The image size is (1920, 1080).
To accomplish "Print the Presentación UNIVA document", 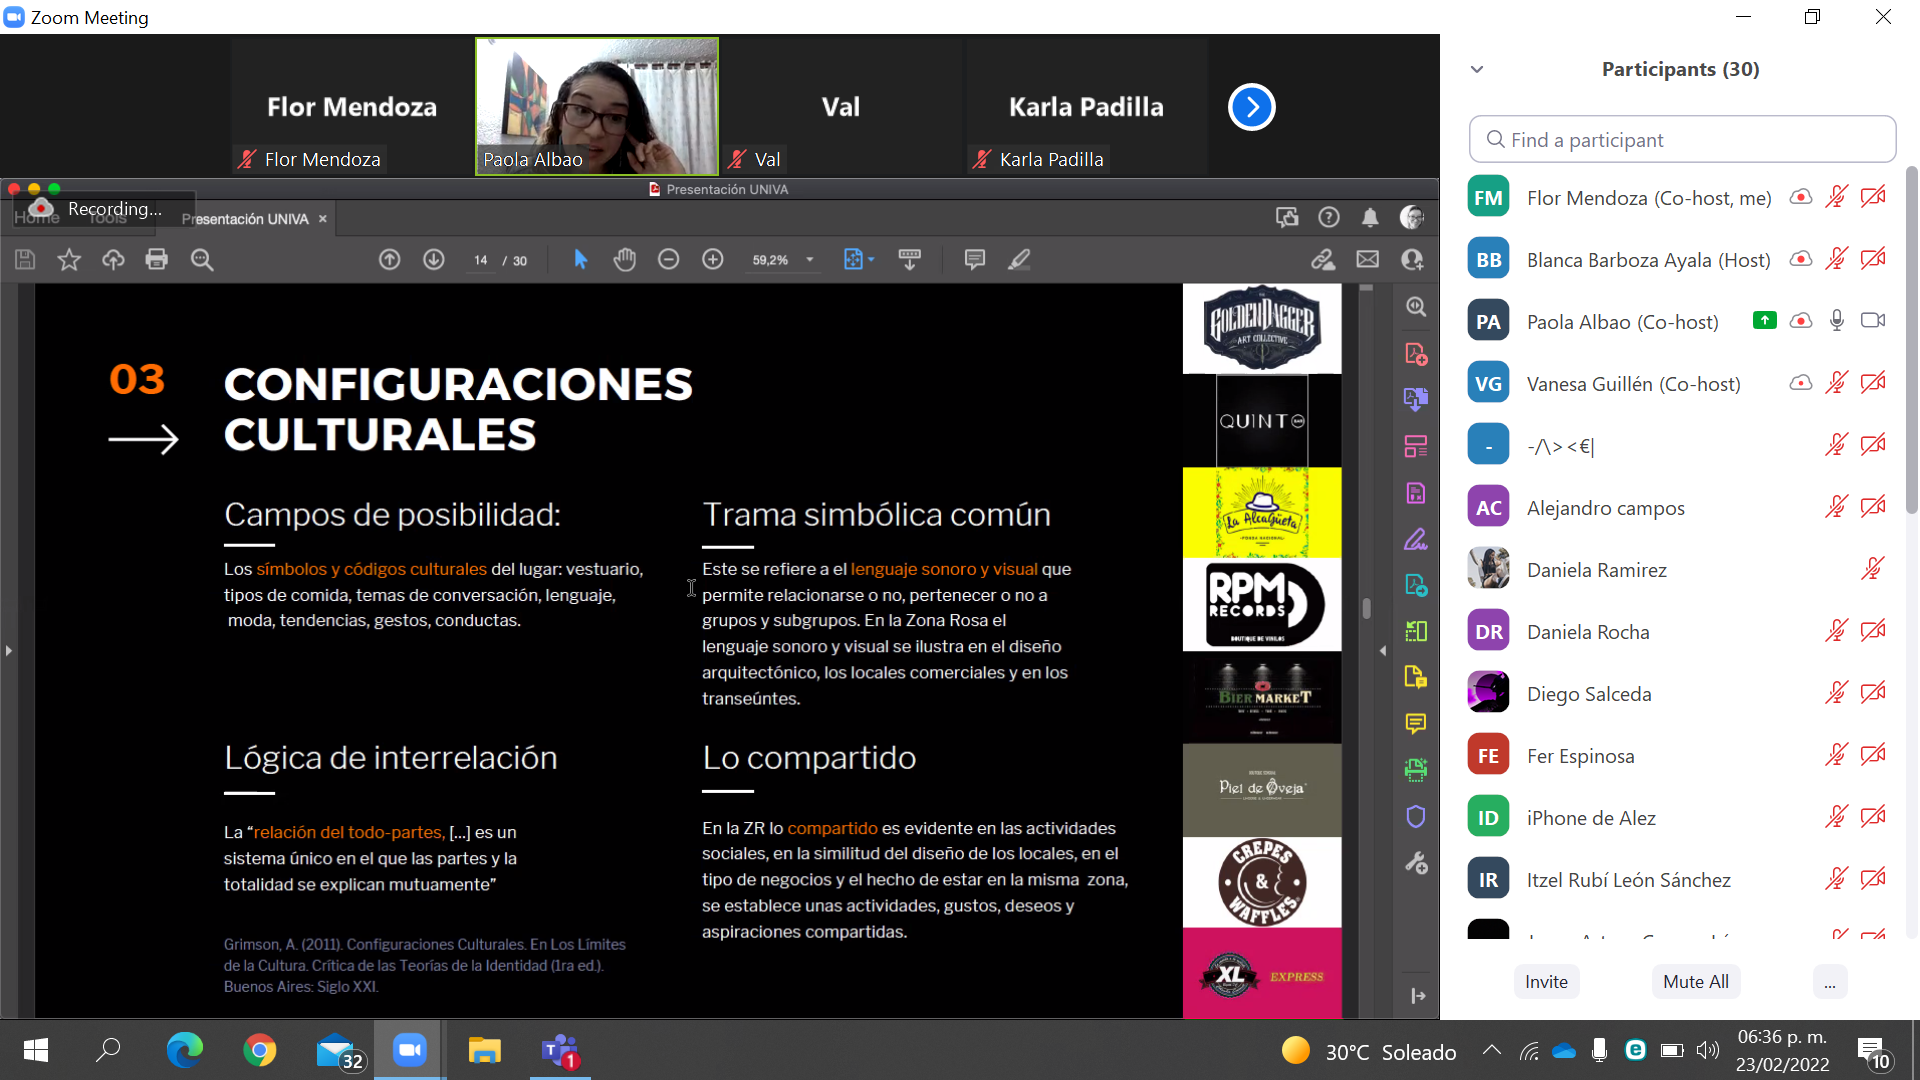I will click(x=157, y=260).
